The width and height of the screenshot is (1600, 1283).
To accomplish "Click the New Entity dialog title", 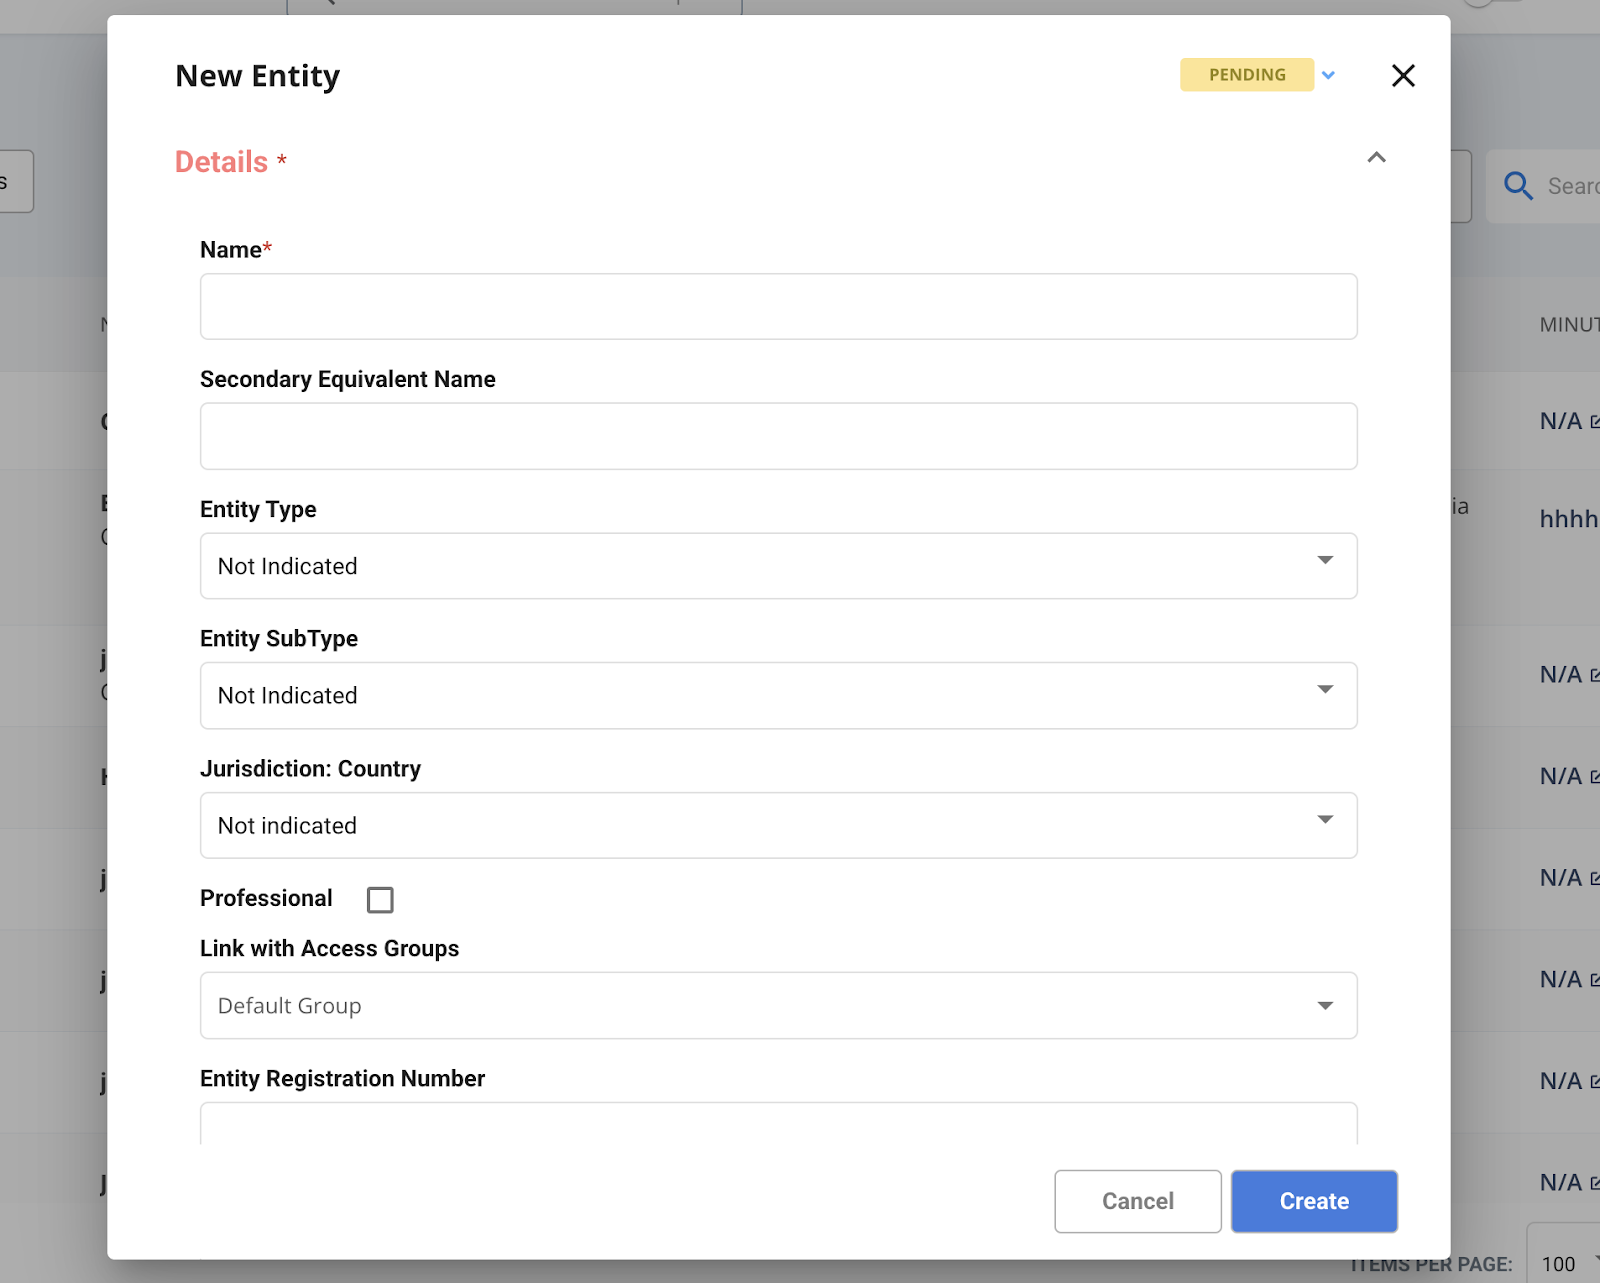I will (258, 76).
